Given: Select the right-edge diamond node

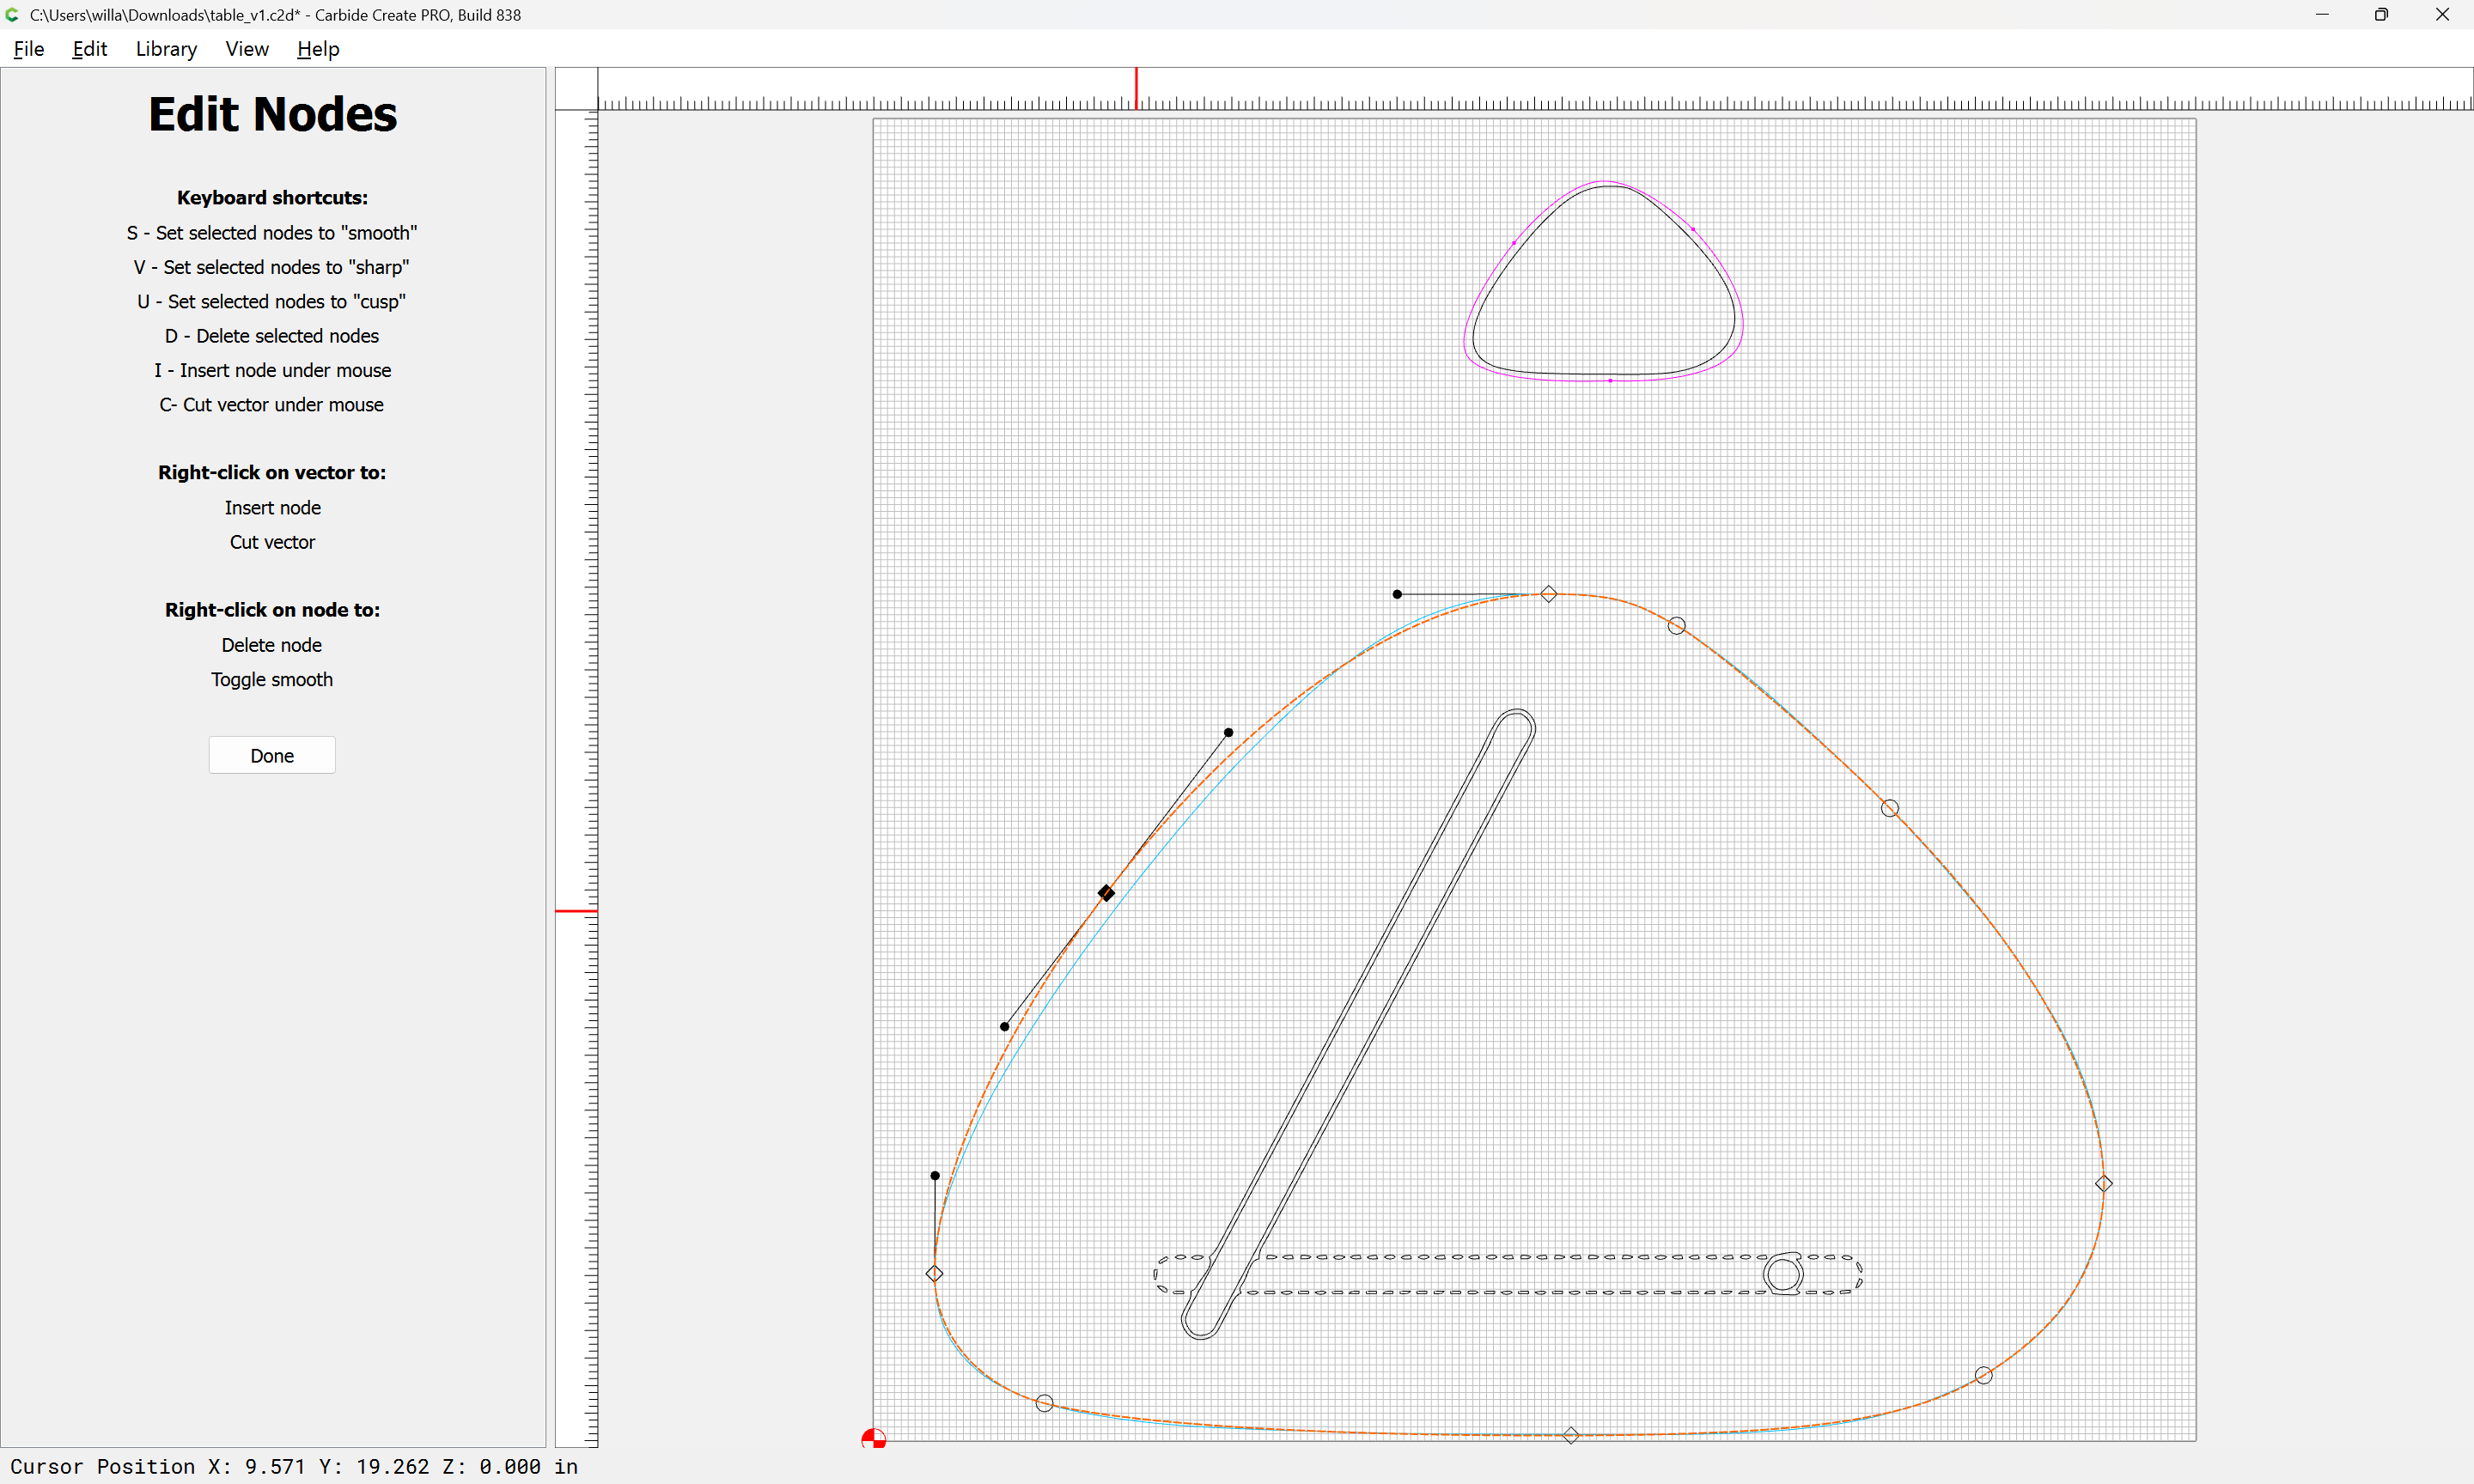Looking at the screenshot, I should [2104, 1184].
